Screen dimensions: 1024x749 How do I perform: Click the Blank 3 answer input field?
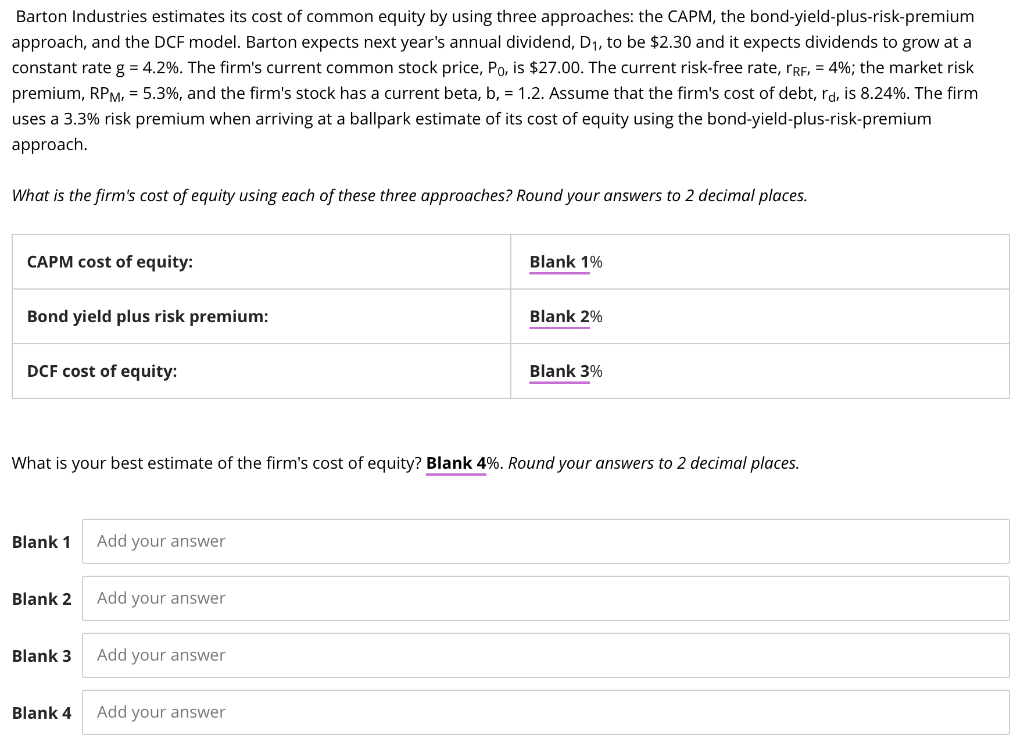pyautogui.click(x=546, y=655)
